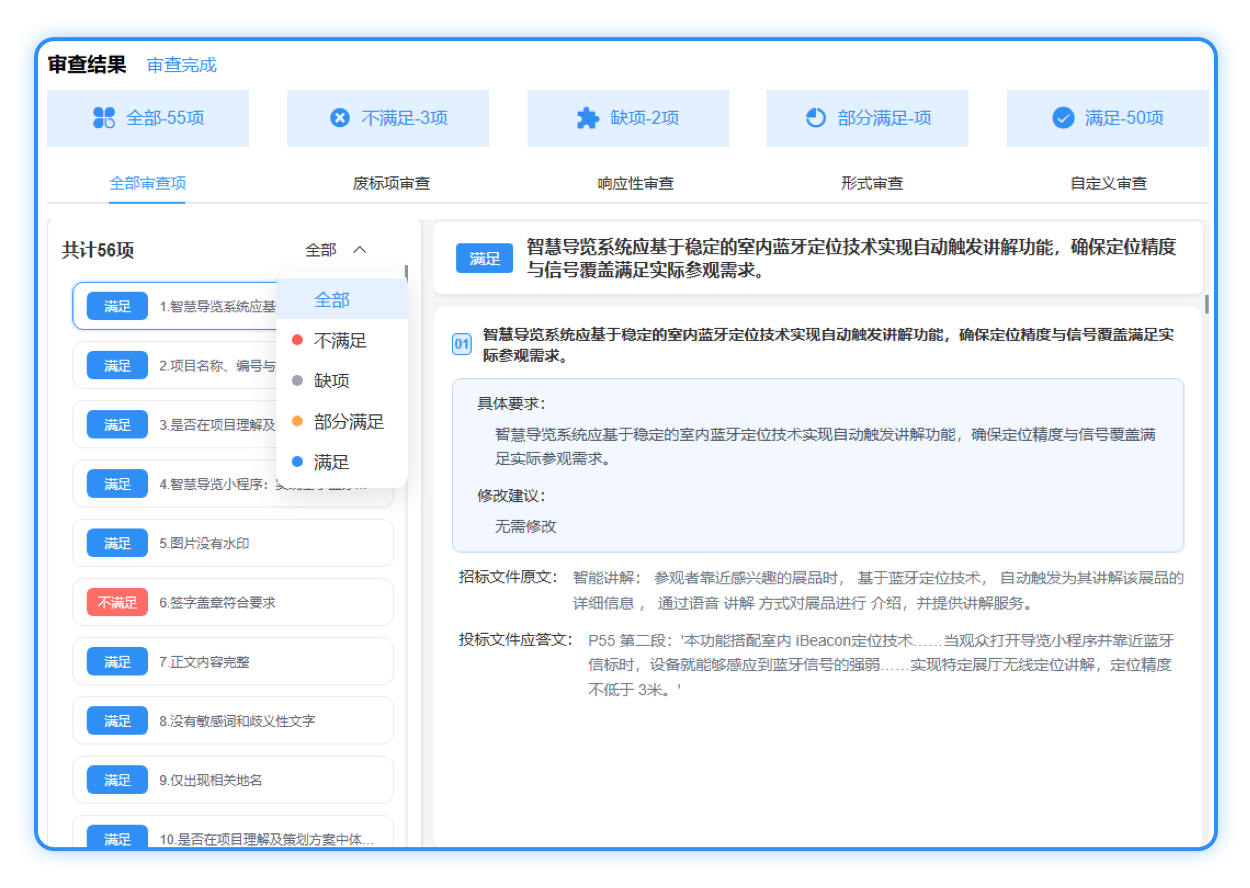Click the X circle icon for 不满足-3项
The height and width of the screenshot is (888, 1250).
(340, 118)
